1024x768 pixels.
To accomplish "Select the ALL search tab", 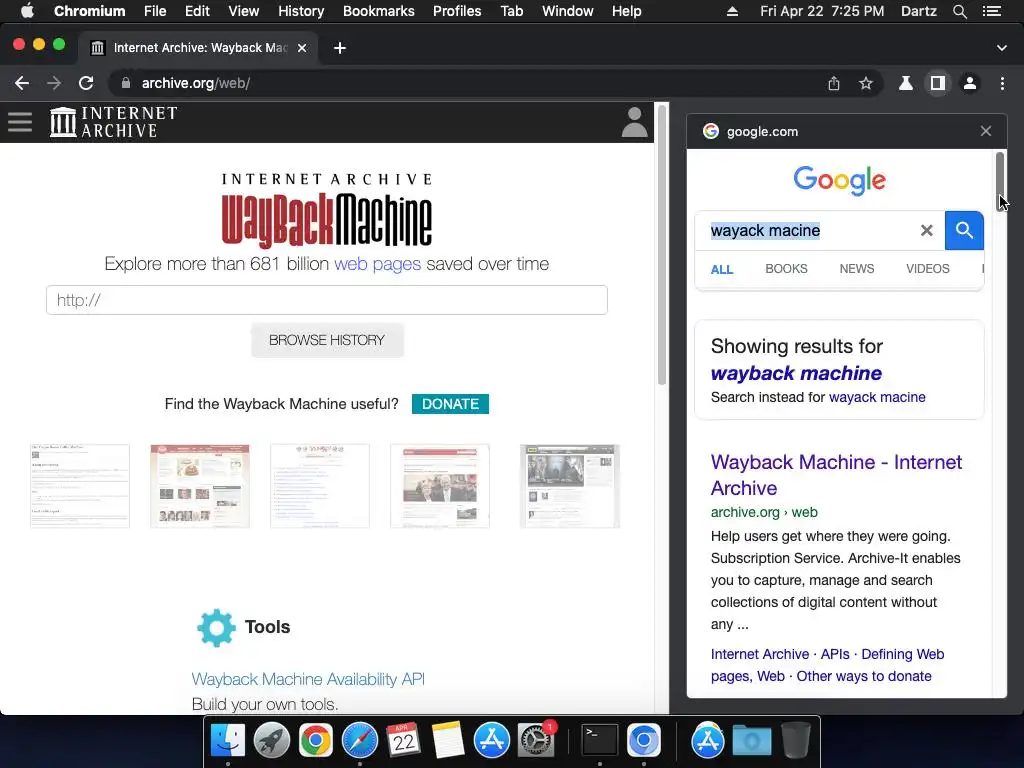I will coord(722,269).
